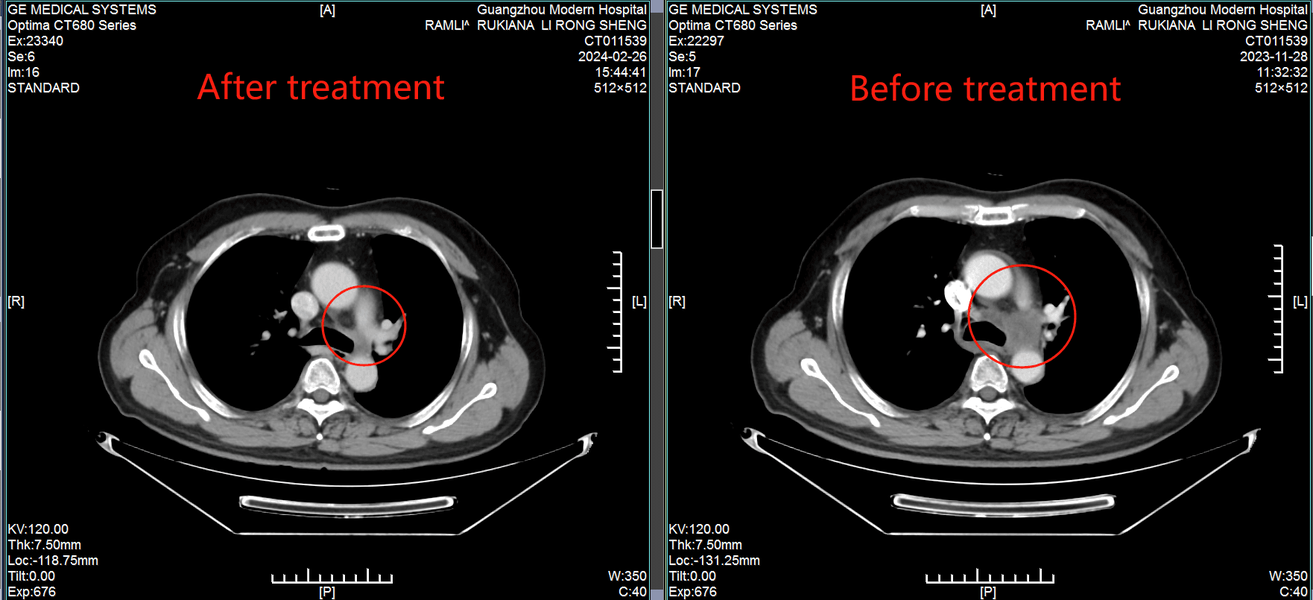
Task: Click the [L] marker on the right scan
Action: pos(1299,301)
